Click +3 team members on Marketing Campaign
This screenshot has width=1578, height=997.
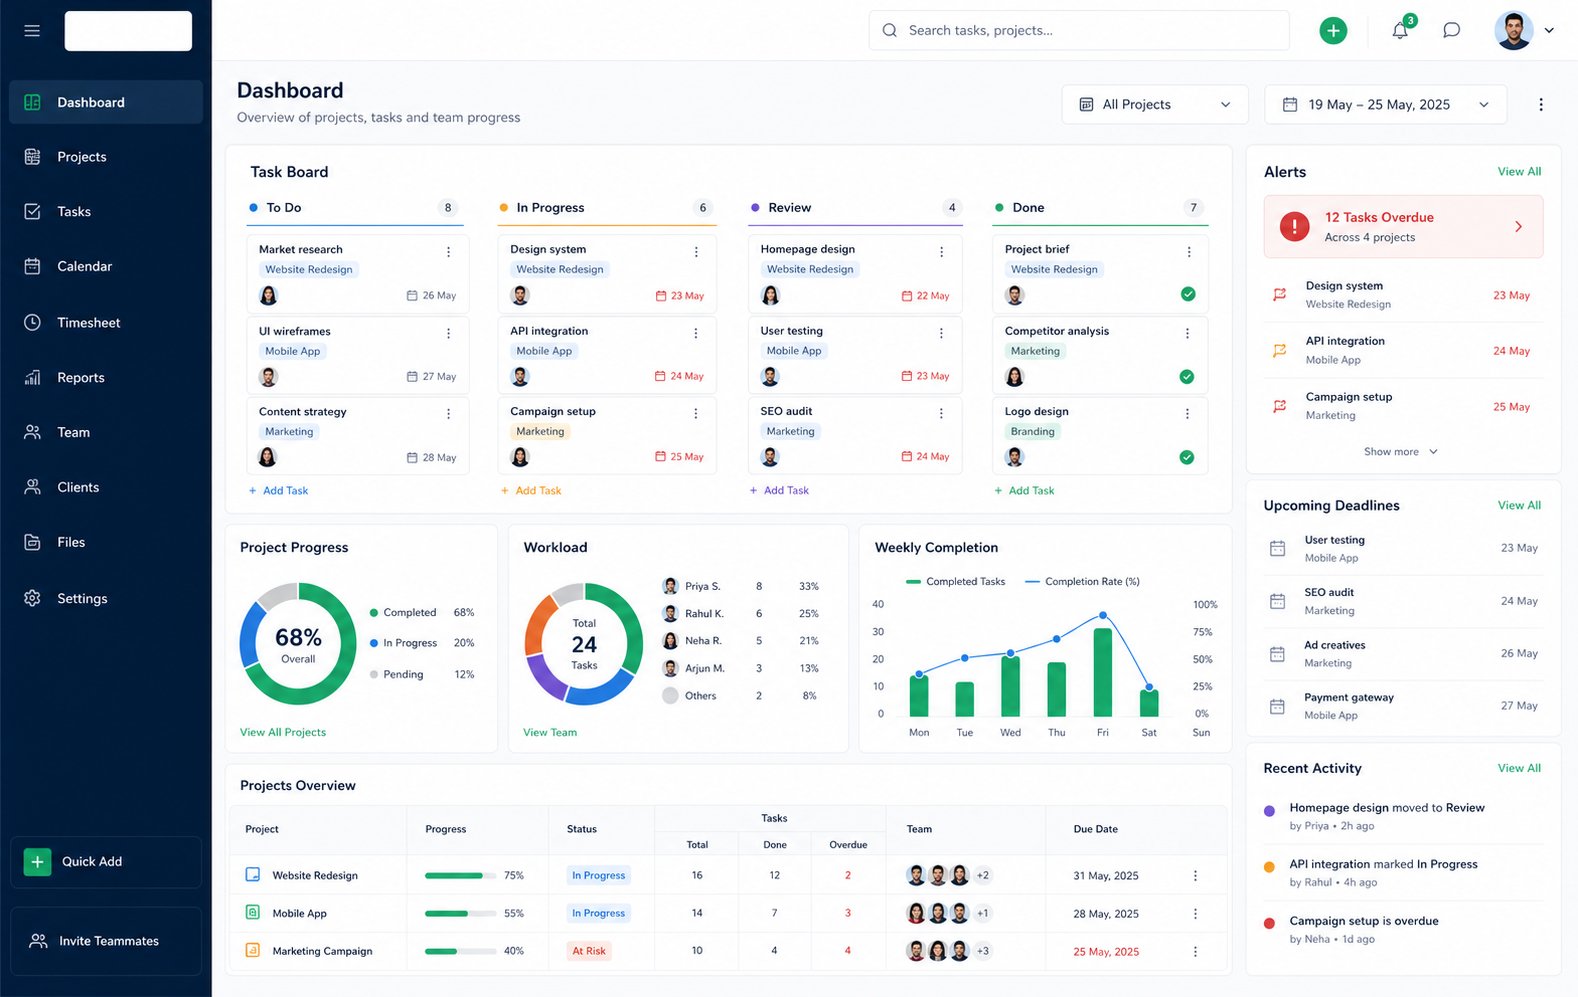point(982,951)
